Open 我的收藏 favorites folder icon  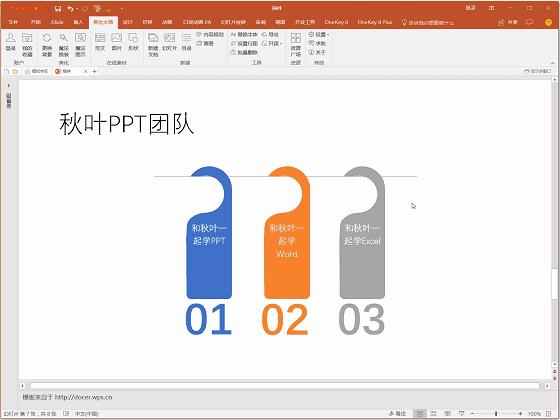[27, 38]
